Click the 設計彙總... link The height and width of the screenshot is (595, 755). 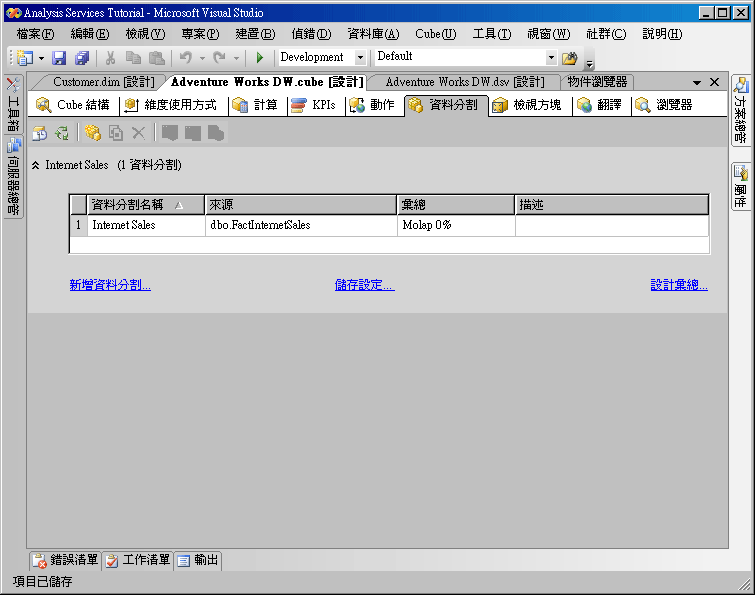point(679,285)
